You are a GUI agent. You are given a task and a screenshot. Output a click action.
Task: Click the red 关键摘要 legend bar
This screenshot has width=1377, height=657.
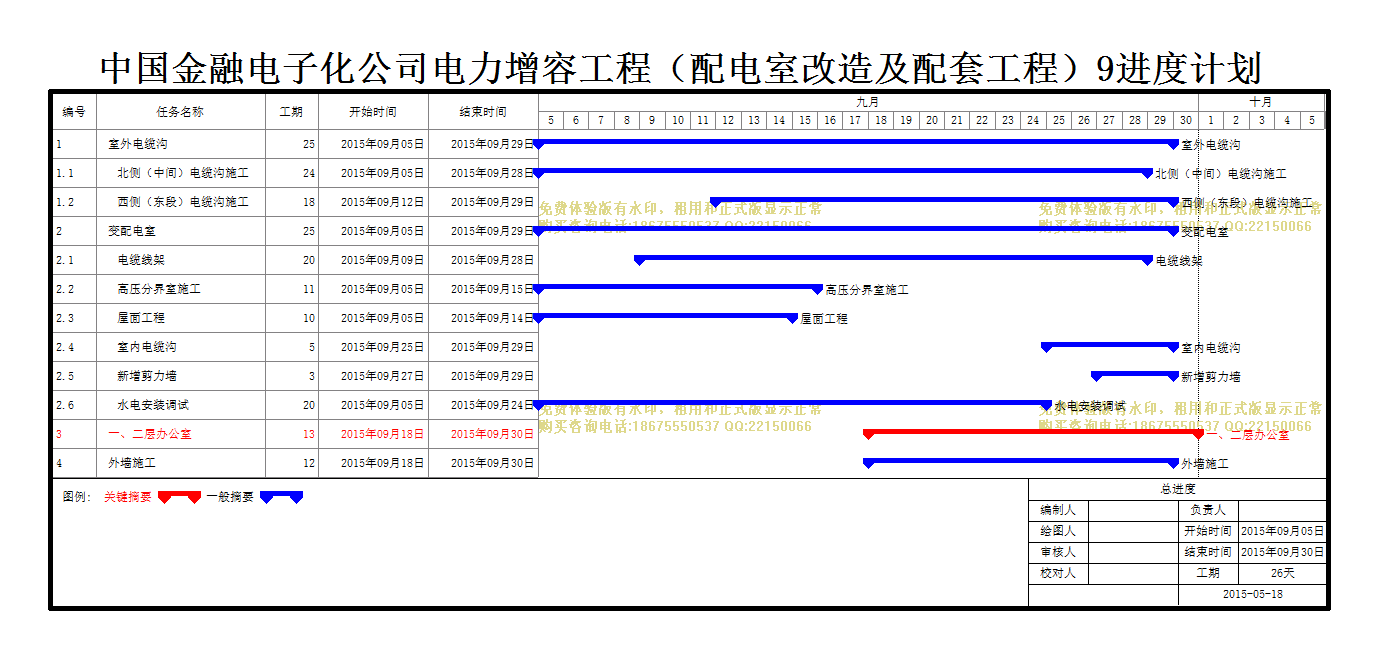pos(180,496)
